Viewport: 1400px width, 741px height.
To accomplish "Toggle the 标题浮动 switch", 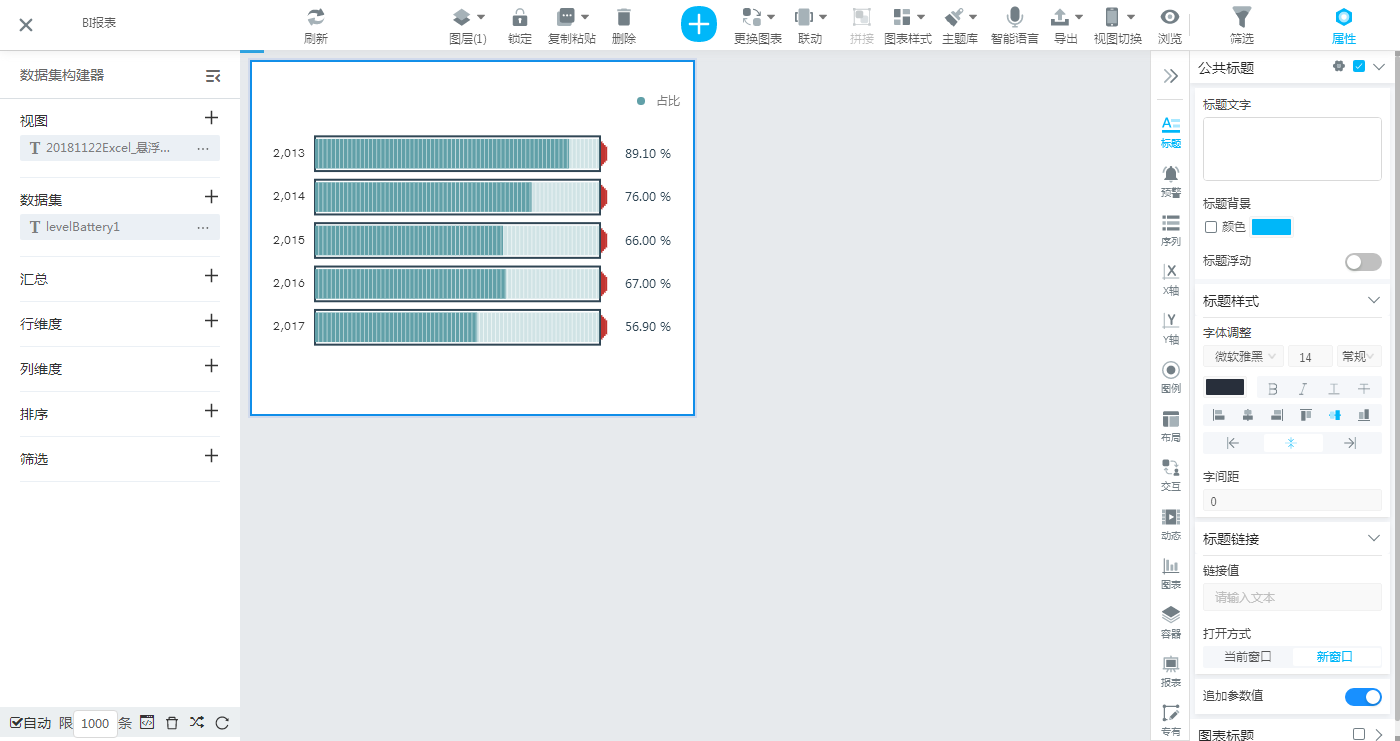I will pos(1363,262).
